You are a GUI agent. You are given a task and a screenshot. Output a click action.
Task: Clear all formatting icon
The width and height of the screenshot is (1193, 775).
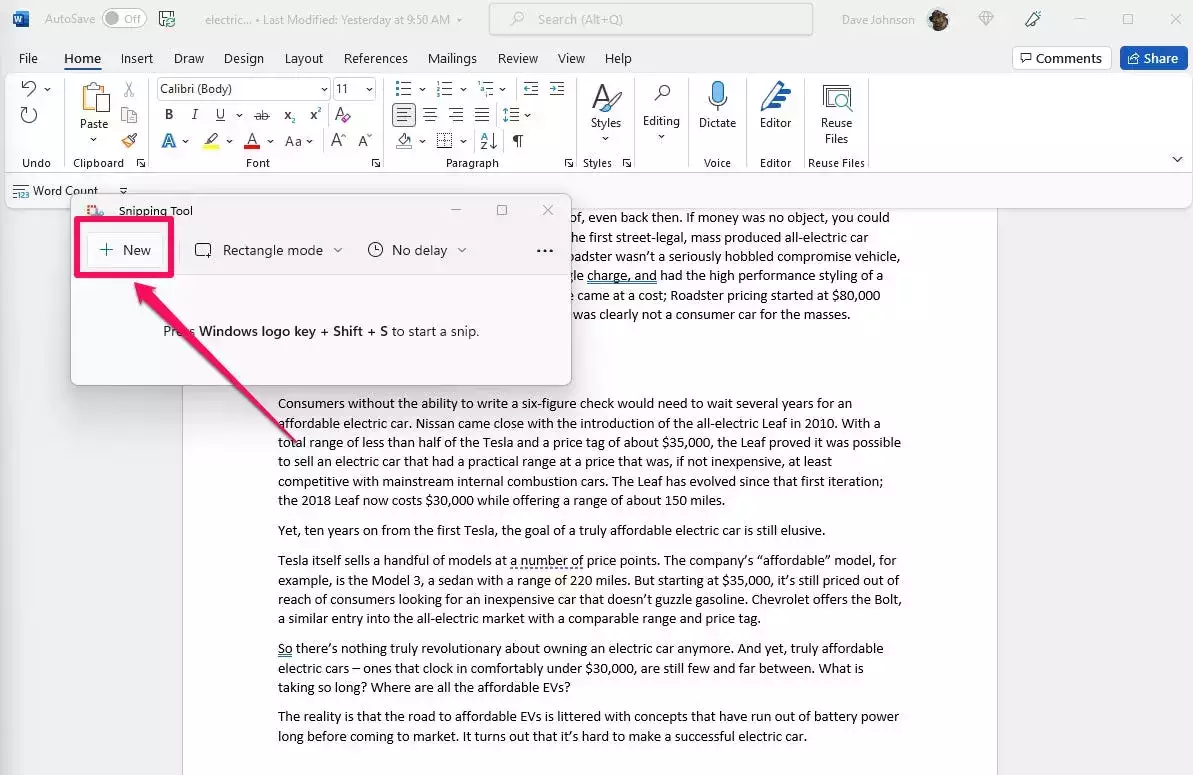(x=342, y=115)
